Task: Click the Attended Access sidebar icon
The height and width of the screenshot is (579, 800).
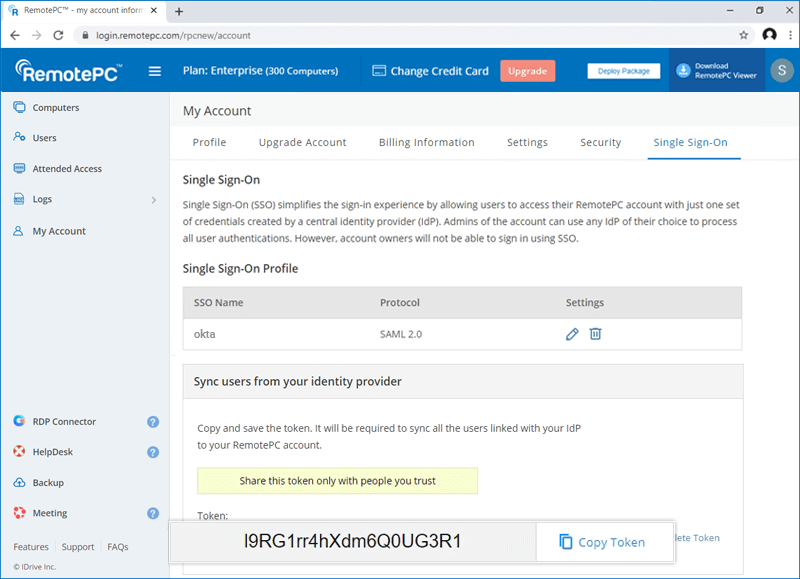Action: (x=19, y=168)
